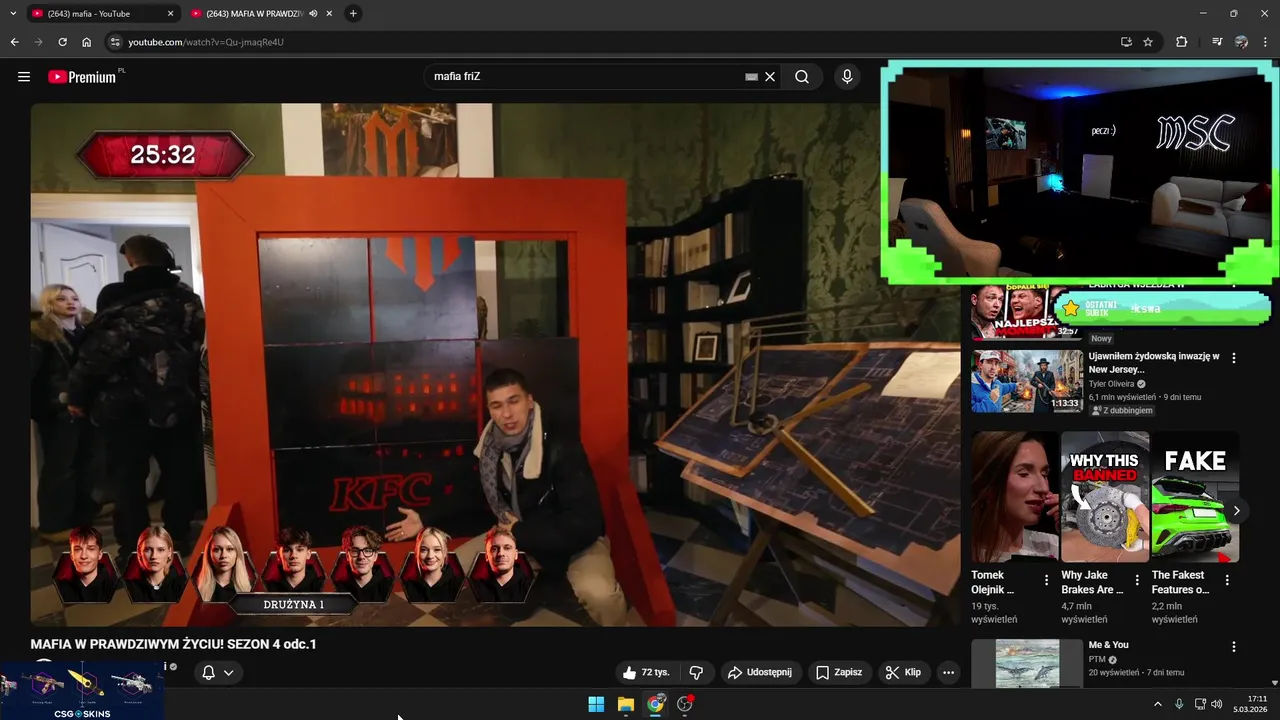The image size is (1280, 720).
Task: Open File Explorer from the taskbar
Action: 626,704
